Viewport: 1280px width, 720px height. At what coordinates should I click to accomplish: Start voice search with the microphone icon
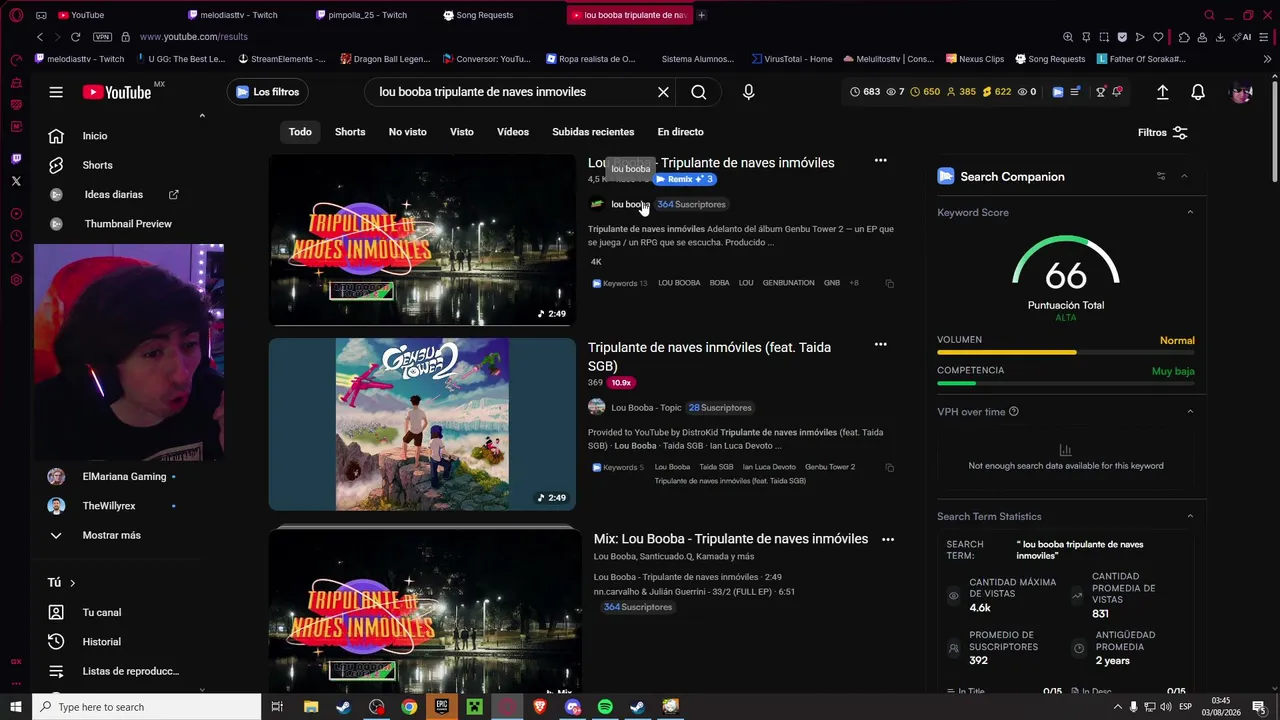coord(749,92)
